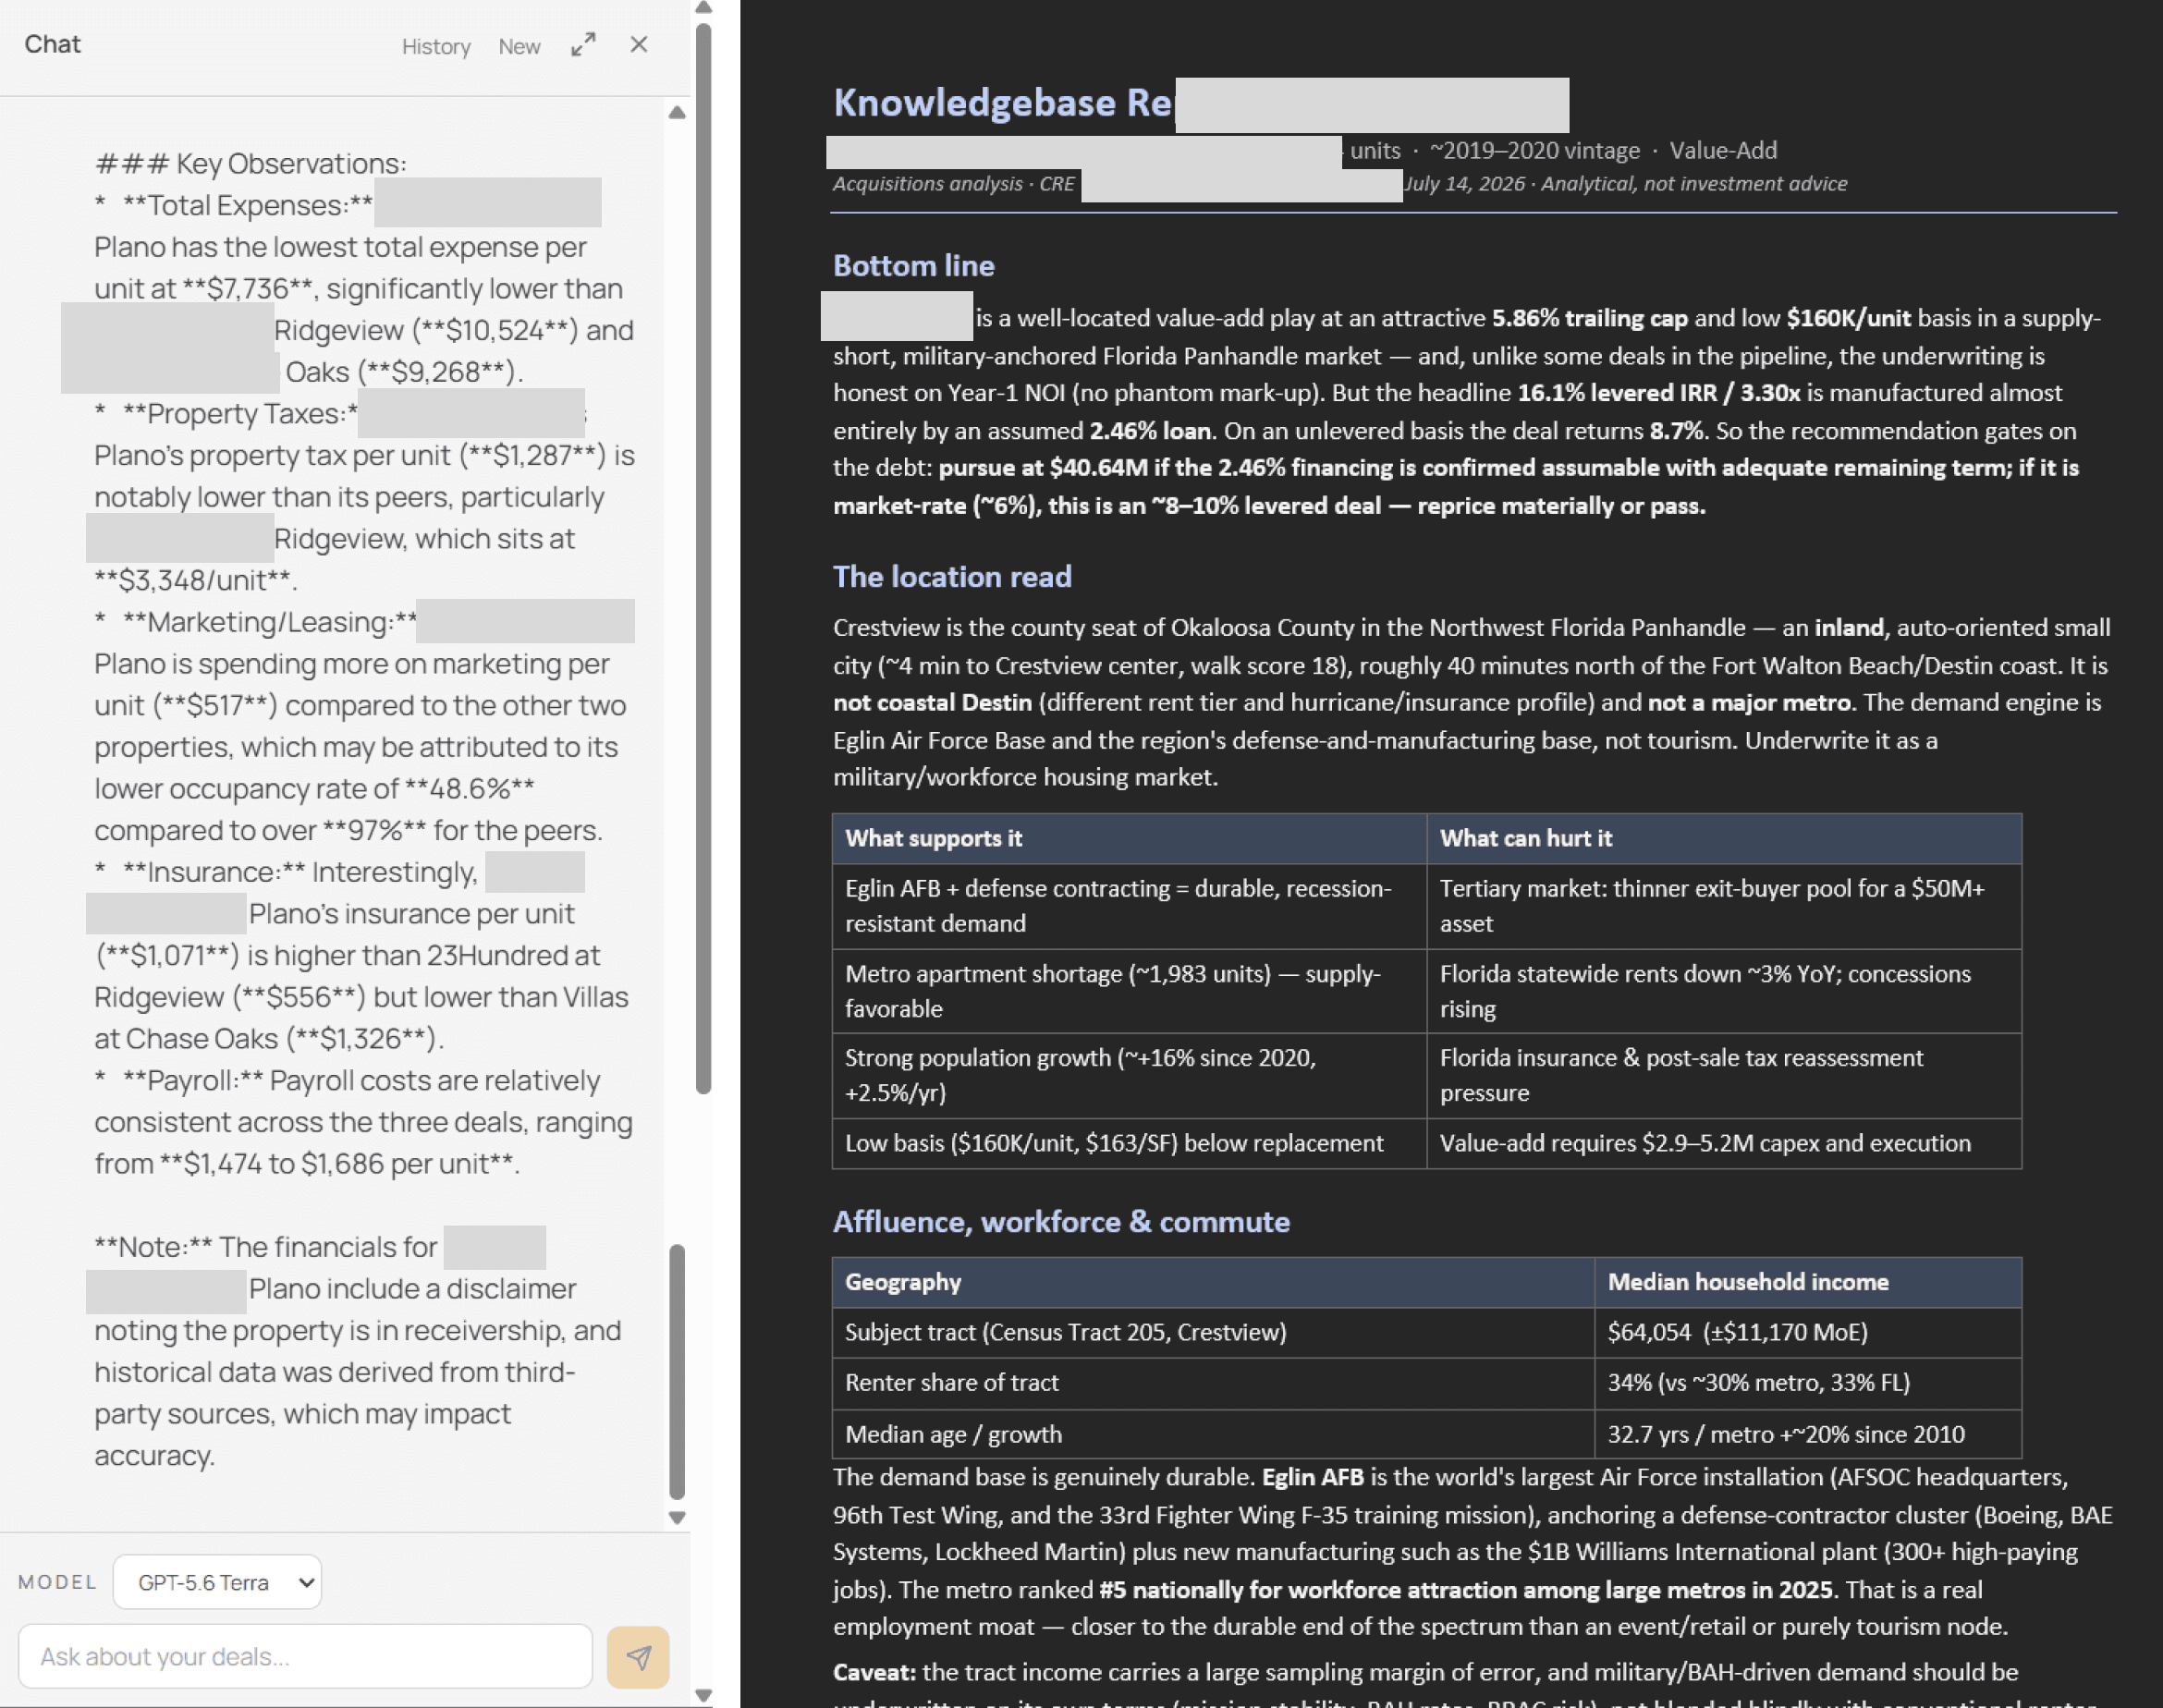The image size is (2163, 1708).
Task: Click 'Affluence, workforce & commute' heading
Action: point(1061,1221)
